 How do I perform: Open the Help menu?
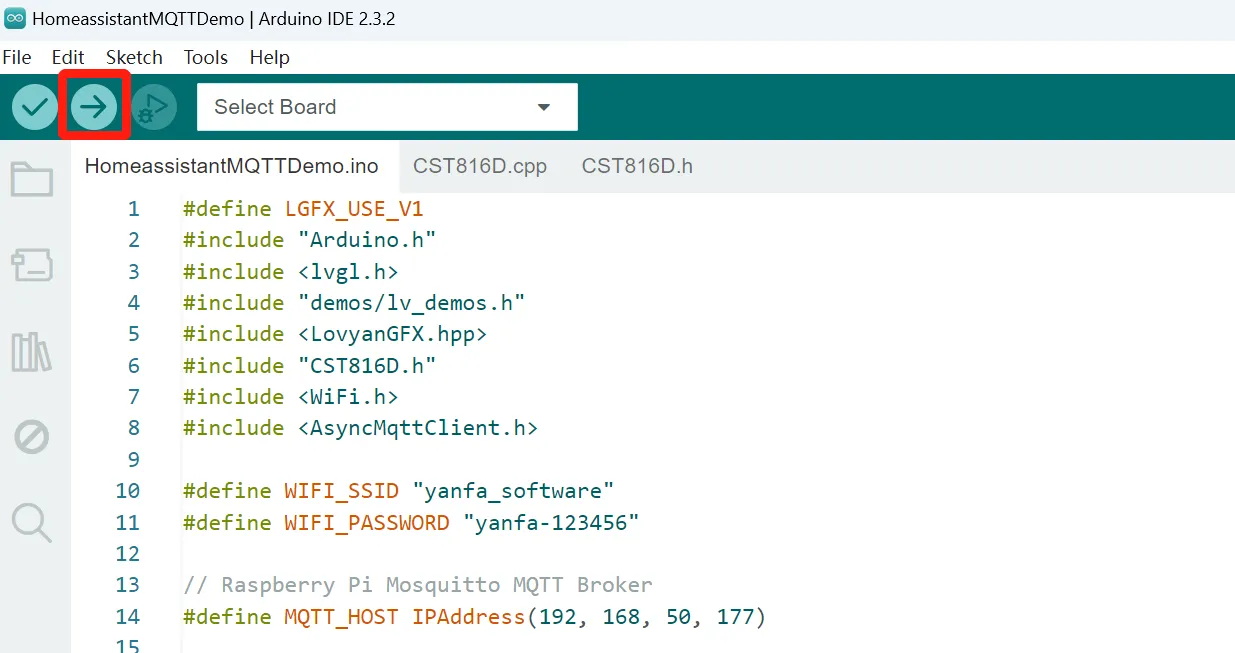click(x=269, y=57)
